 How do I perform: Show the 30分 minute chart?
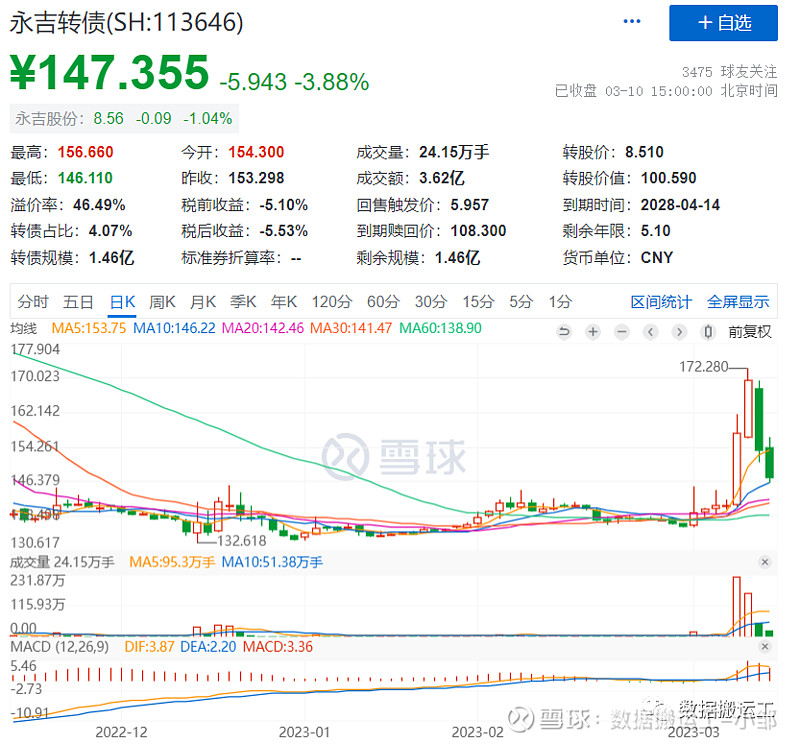431,302
